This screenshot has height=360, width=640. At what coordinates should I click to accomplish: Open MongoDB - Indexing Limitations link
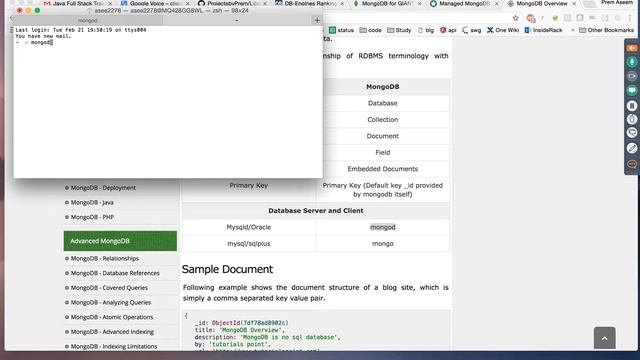(113, 347)
